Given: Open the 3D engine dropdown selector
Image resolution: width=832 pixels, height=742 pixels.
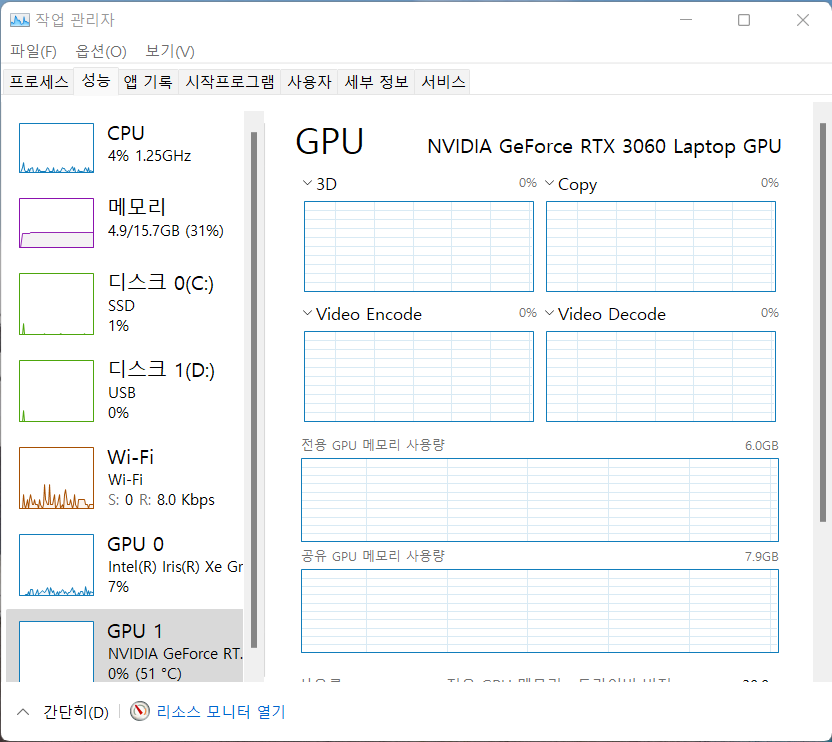Looking at the screenshot, I should pos(307,184).
